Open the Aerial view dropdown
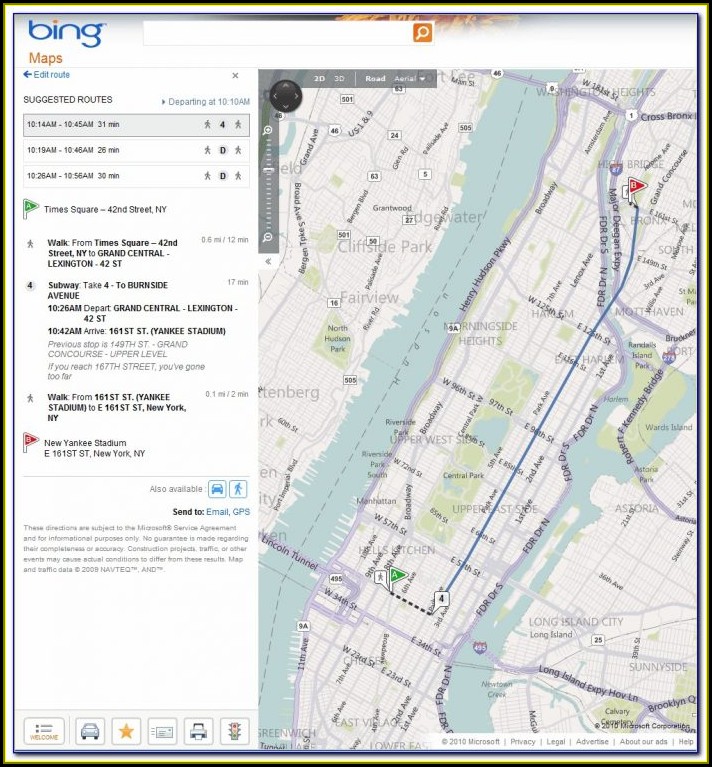The width and height of the screenshot is (712, 767). coord(410,78)
